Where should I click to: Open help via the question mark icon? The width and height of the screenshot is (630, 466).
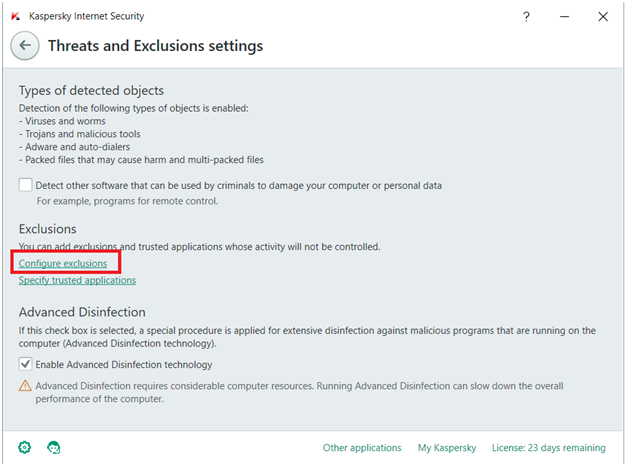click(x=527, y=16)
